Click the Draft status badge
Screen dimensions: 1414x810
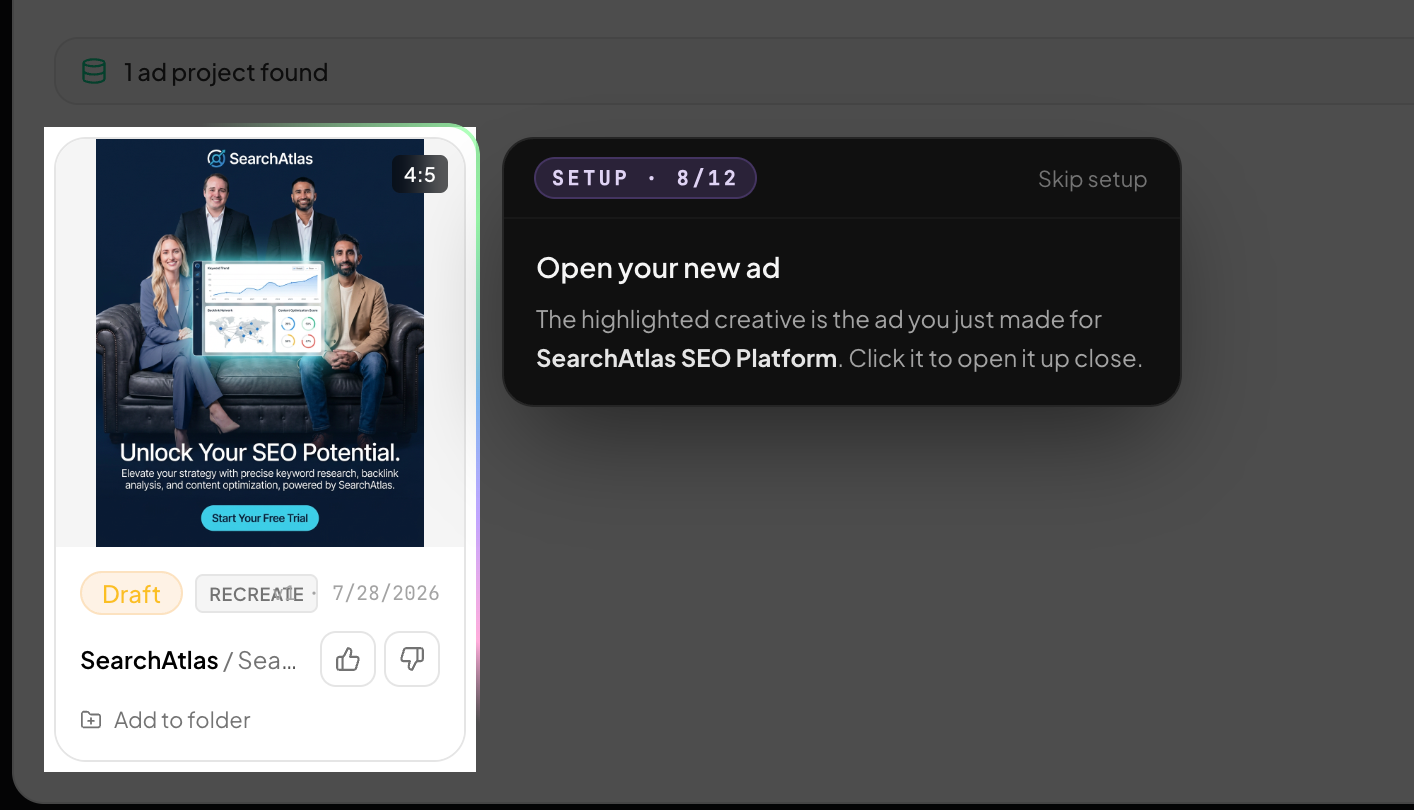click(132, 593)
